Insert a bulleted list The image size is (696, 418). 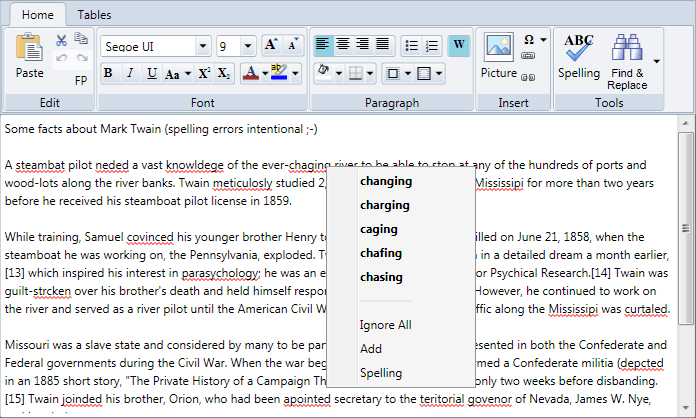coord(411,45)
